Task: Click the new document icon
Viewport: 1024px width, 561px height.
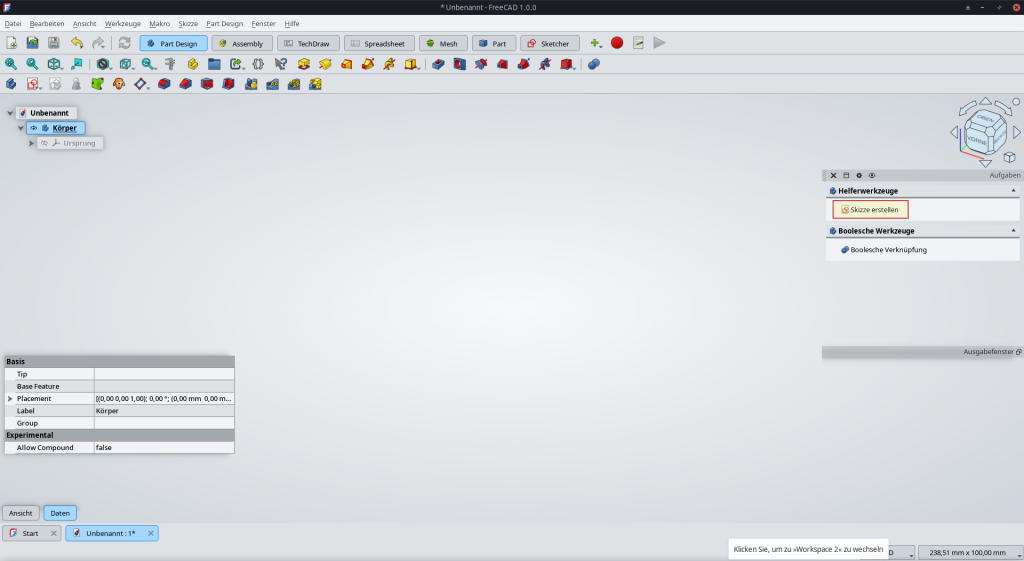Action: pyautogui.click(x=12, y=43)
